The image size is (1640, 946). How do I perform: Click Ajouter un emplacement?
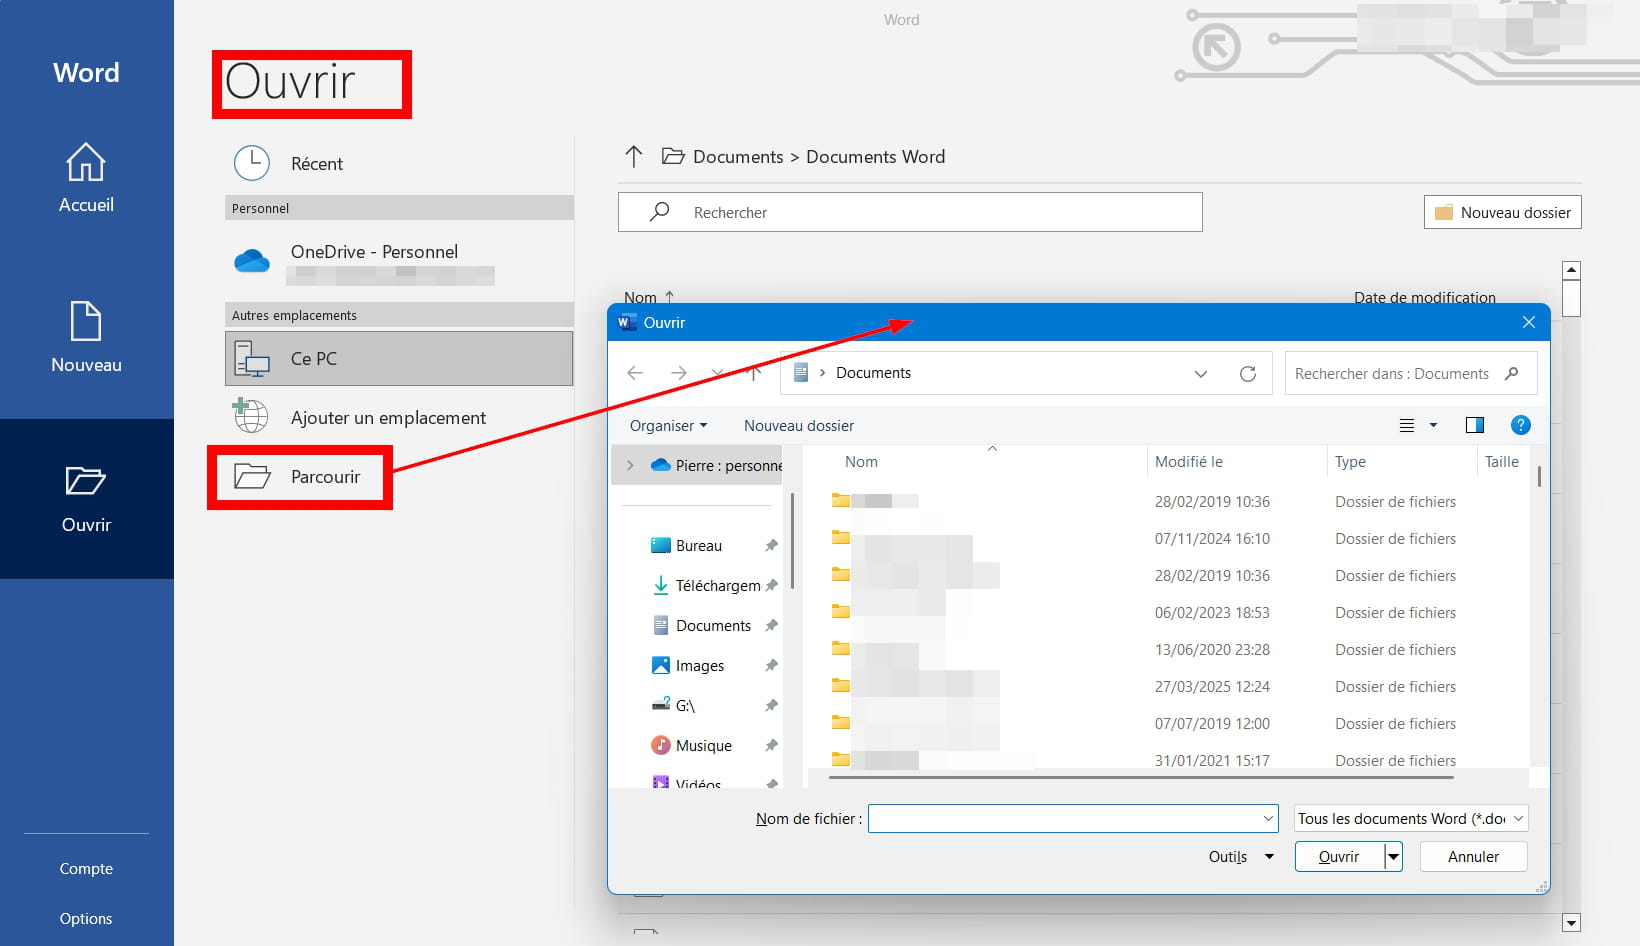[x=399, y=417]
